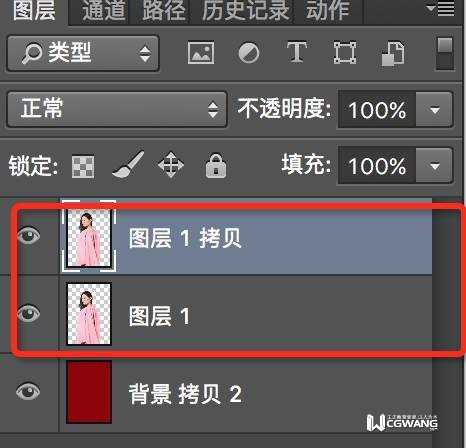Select the 图层 1 拷贝 thumbnail
Viewport: 466px width, 448px height.
[89, 237]
